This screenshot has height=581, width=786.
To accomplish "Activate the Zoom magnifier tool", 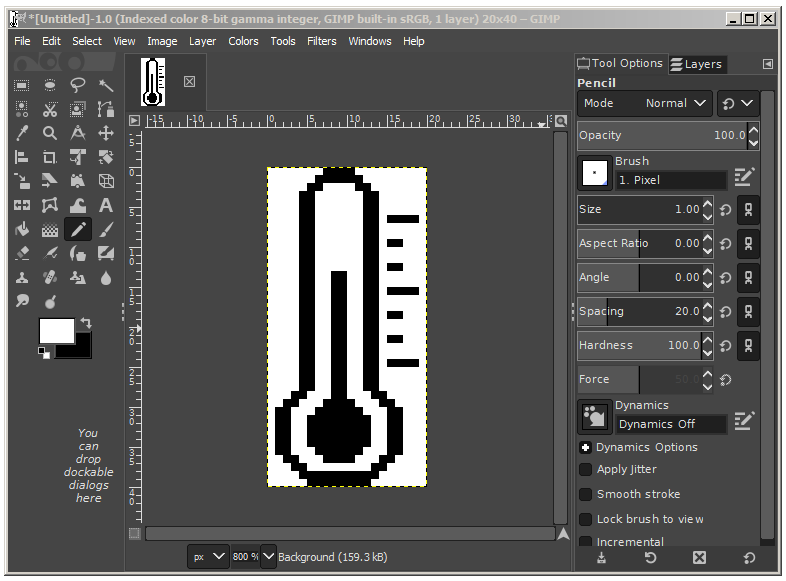I will point(50,133).
